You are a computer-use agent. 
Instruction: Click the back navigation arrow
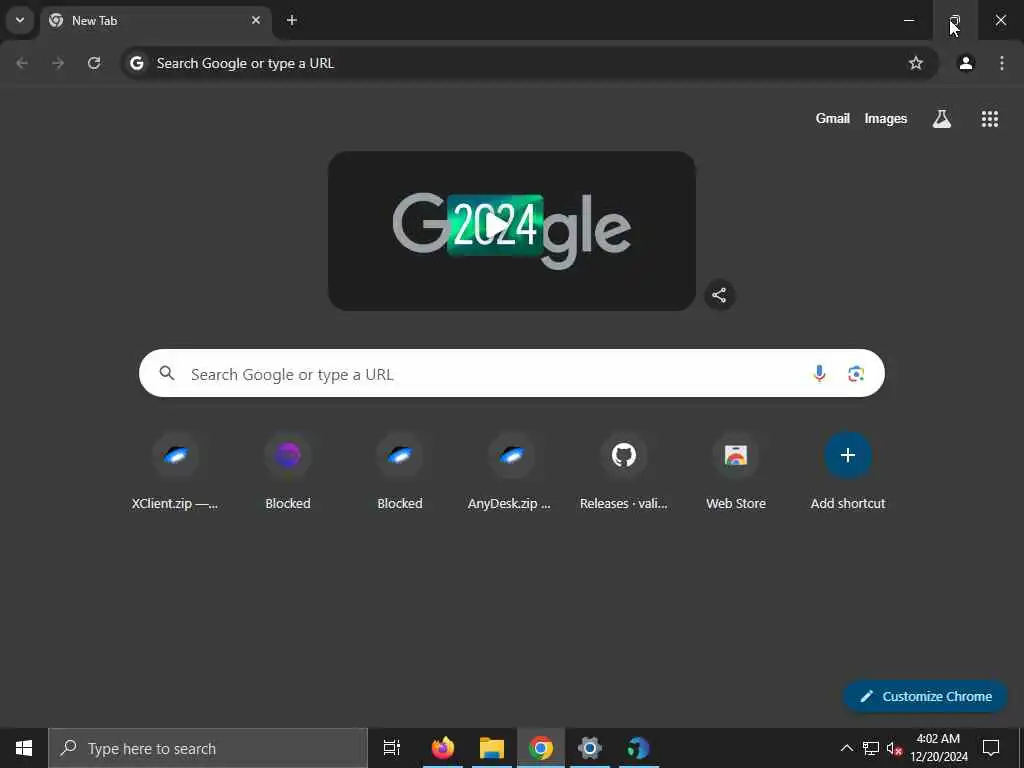tap(22, 63)
